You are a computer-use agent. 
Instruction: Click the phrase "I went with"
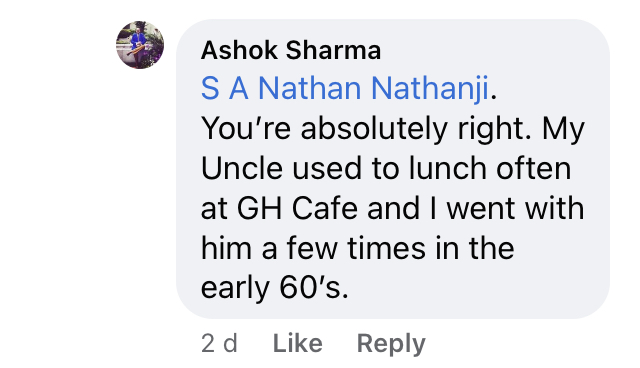point(507,208)
